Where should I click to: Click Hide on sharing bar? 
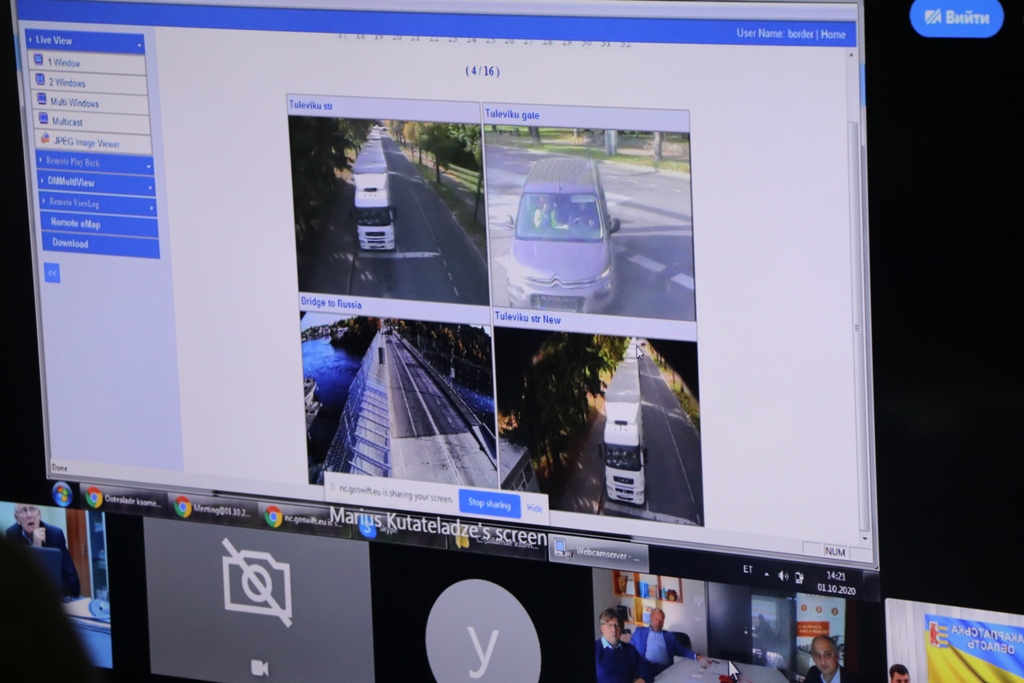click(x=534, y=508)
